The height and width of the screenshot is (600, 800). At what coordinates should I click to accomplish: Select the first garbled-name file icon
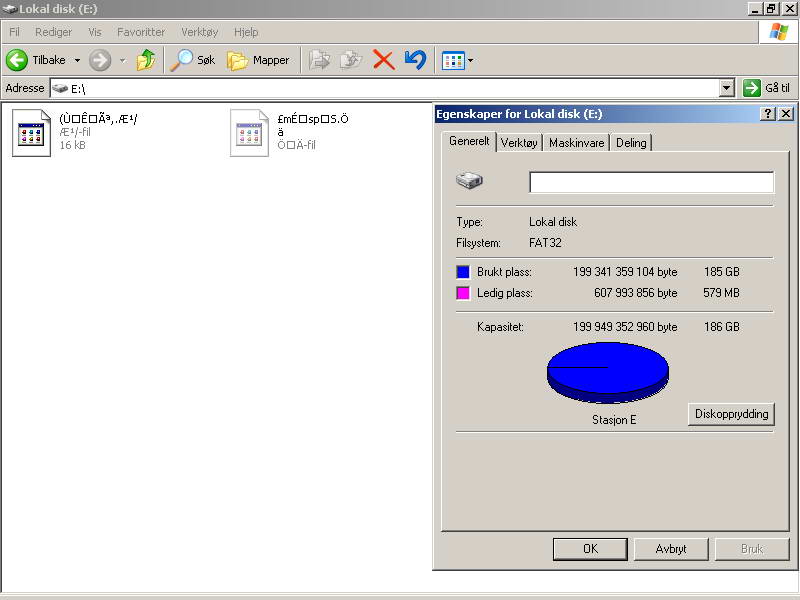(31, 133)
